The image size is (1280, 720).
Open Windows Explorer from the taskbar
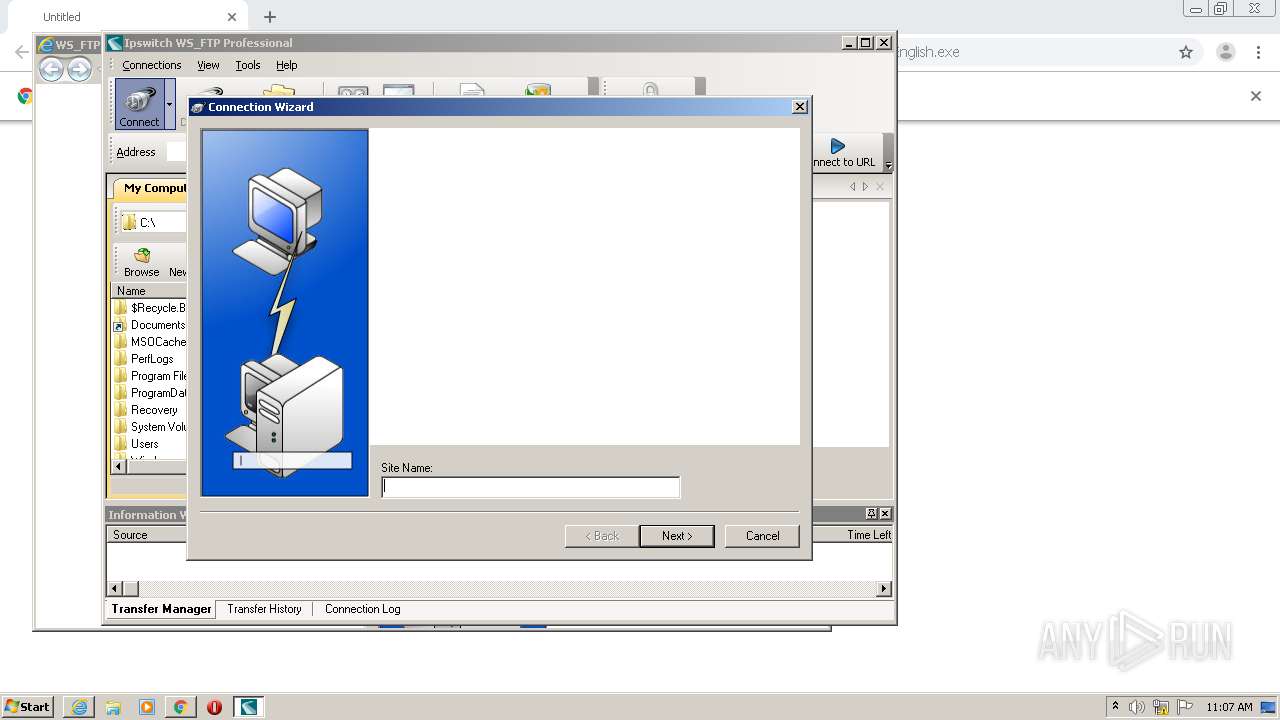[x=113, y=707]
